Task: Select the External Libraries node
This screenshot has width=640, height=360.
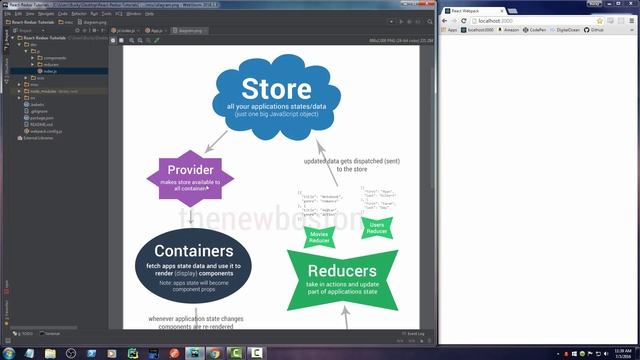Action: pyautogui.click(x=35, y=138)
